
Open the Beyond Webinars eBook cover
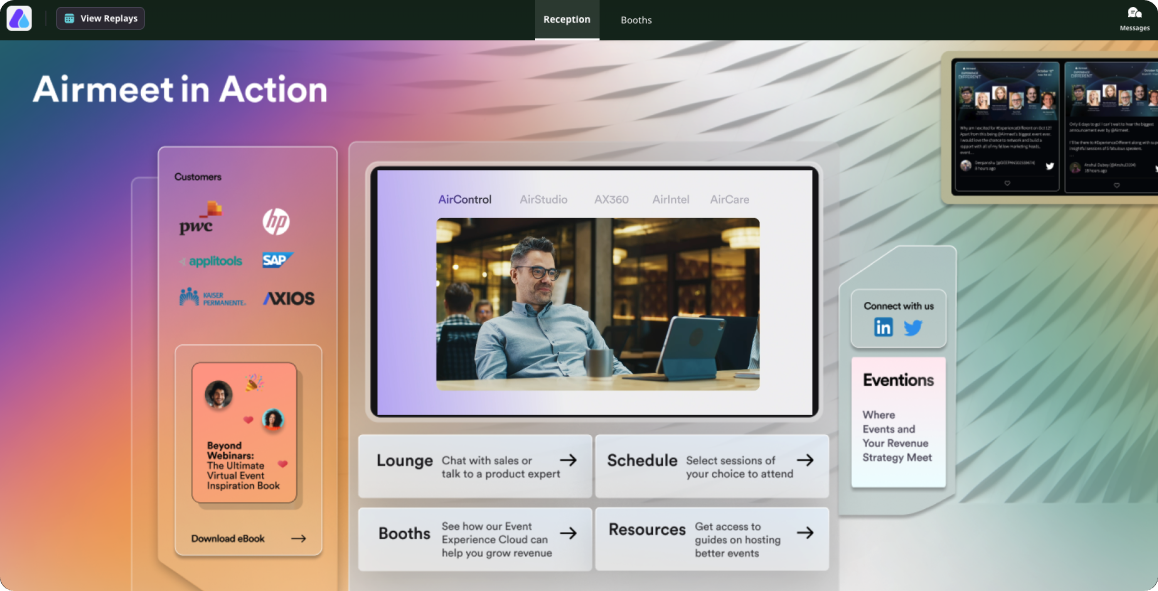point(244,433)
